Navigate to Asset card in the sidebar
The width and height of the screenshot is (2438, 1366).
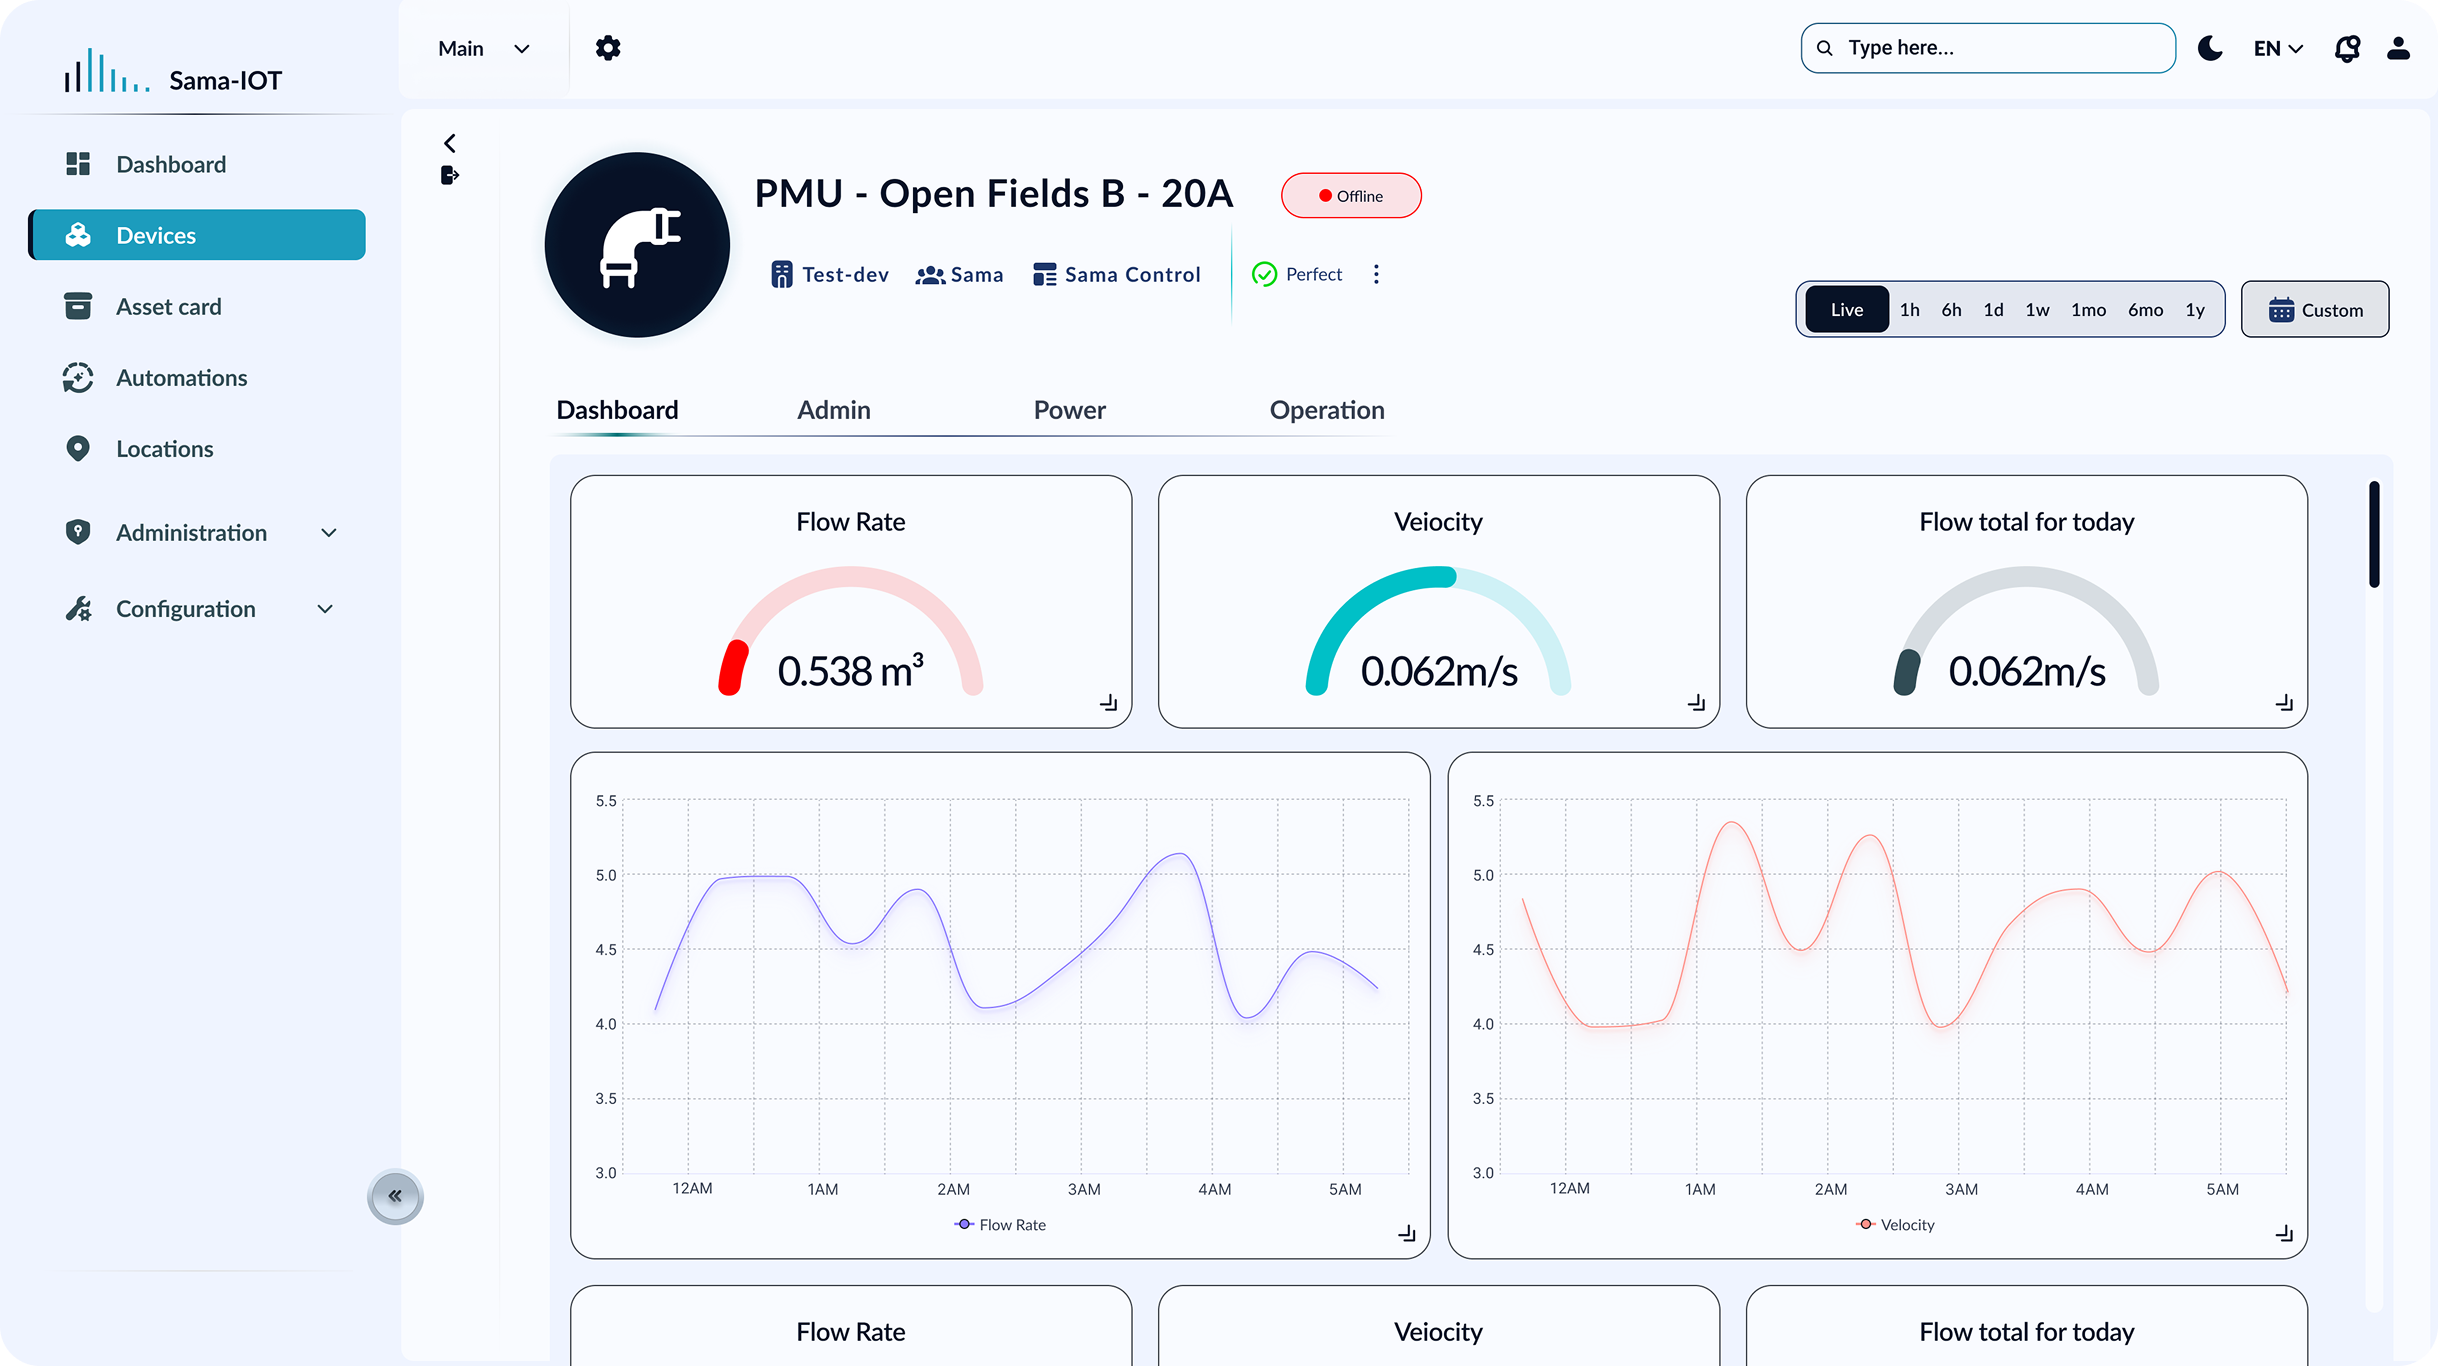168,306
